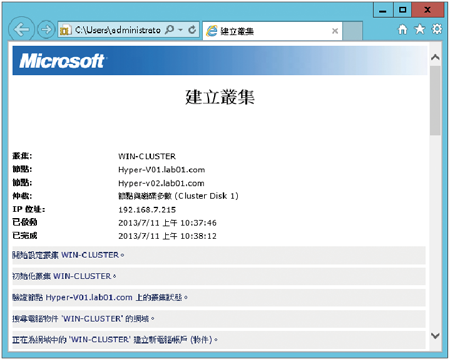Viewport: 450px width, 361px height.
Task: Click the log row about 建立新電腦帳戶 (物件)
Action: tap(219, 340)
